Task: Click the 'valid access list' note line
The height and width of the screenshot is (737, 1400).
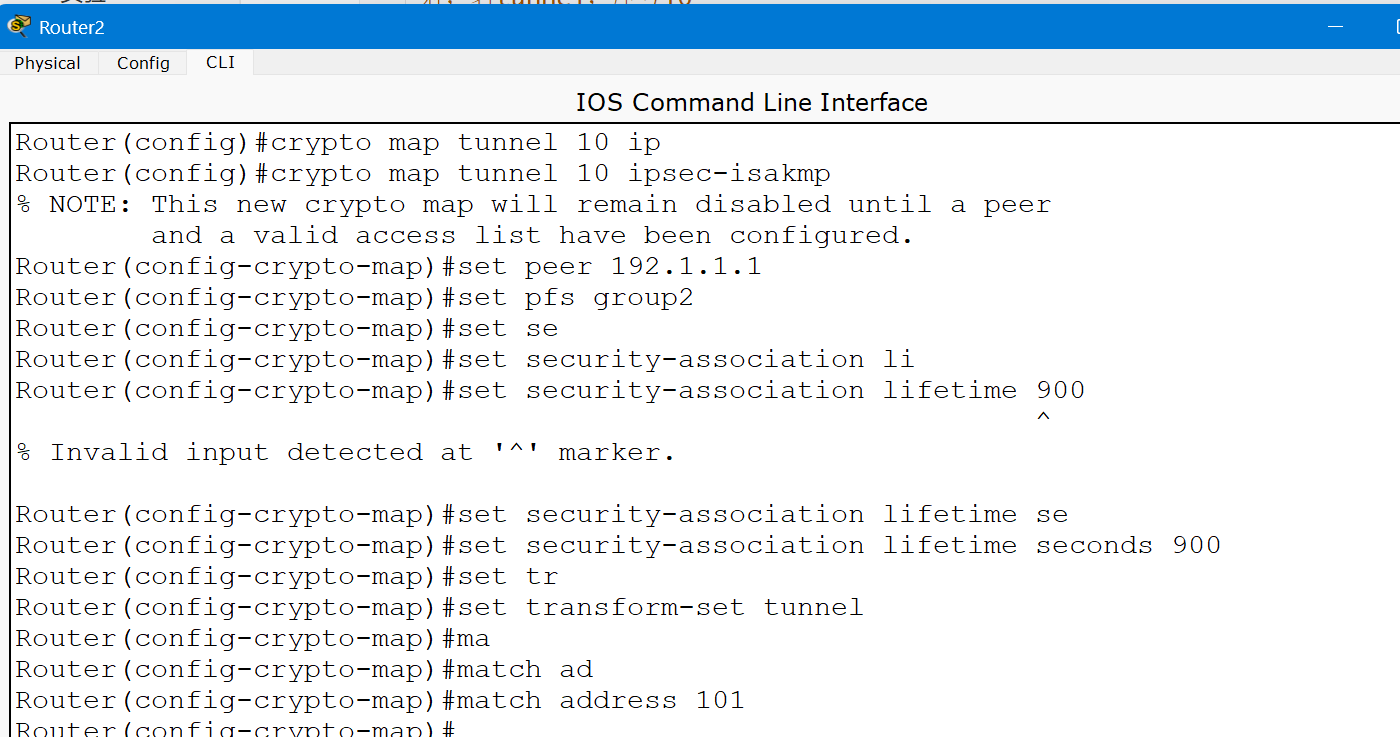Action: coord(532,236)
